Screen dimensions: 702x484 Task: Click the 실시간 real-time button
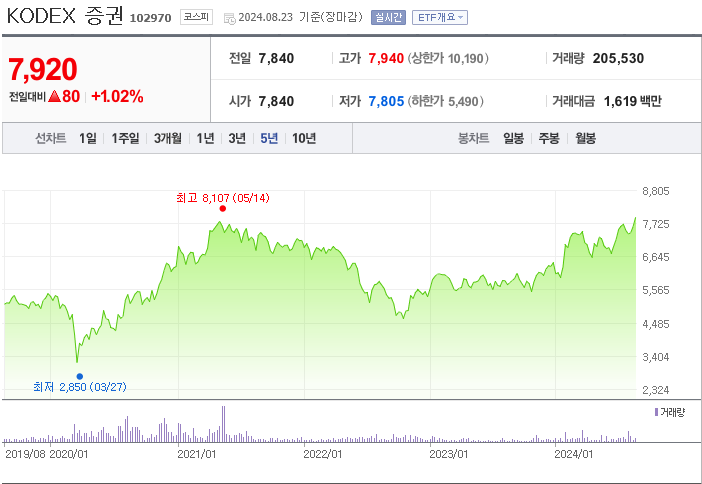coord(388,17)
